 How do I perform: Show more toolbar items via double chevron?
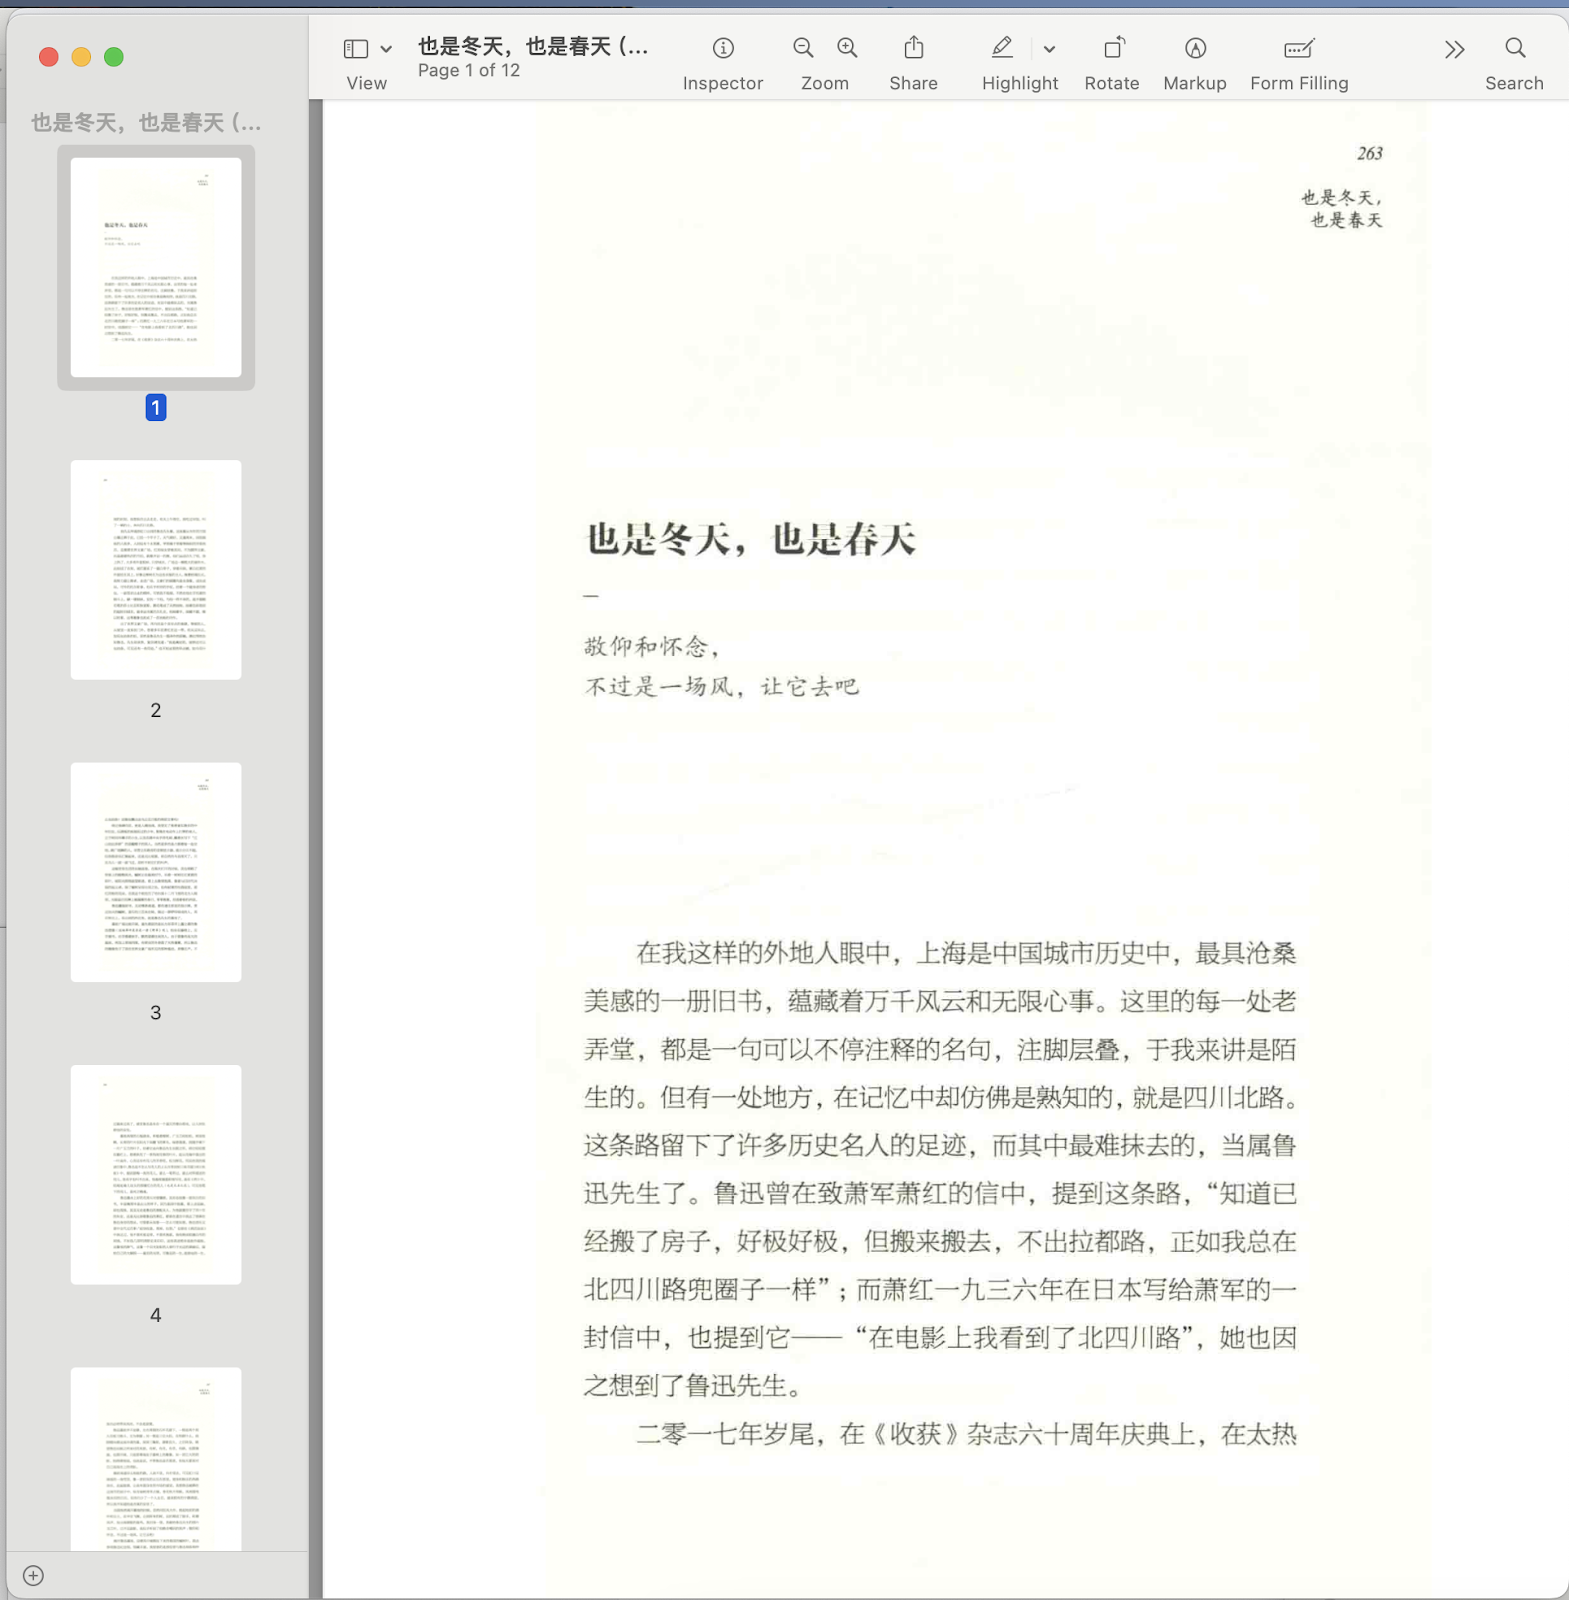click(1454, 49)
